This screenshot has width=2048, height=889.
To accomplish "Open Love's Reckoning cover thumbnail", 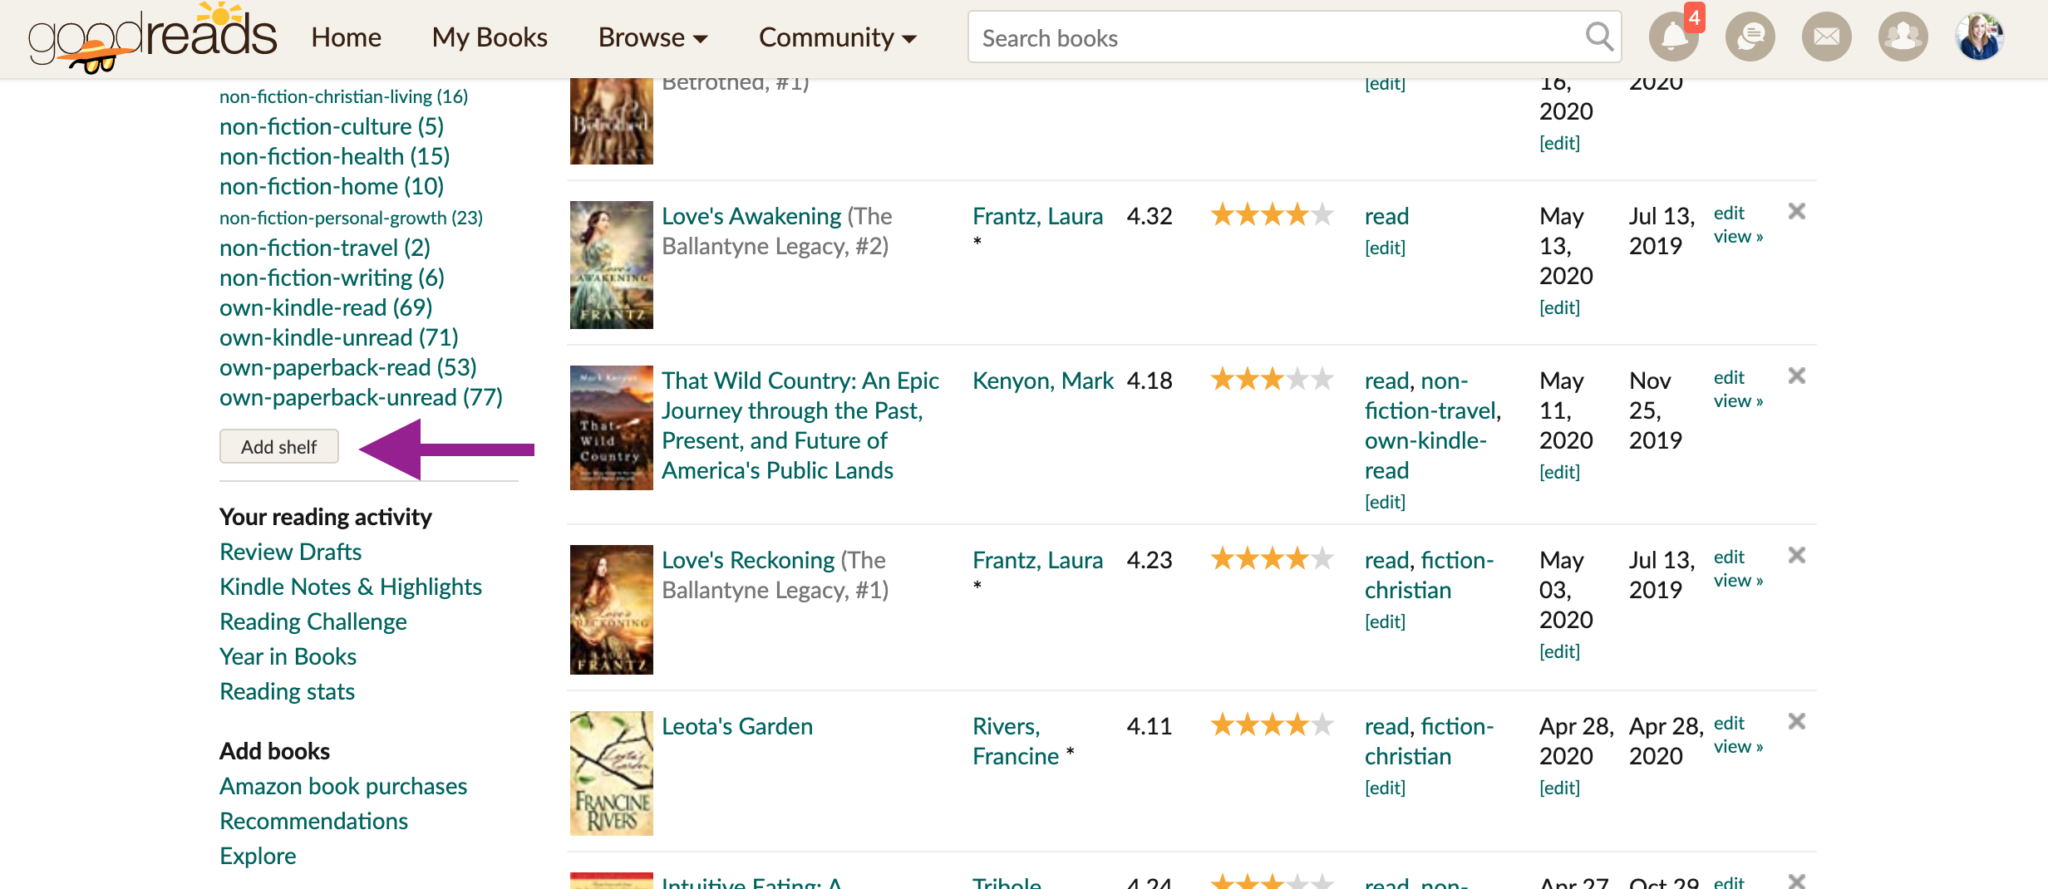I will coord(611,609).
